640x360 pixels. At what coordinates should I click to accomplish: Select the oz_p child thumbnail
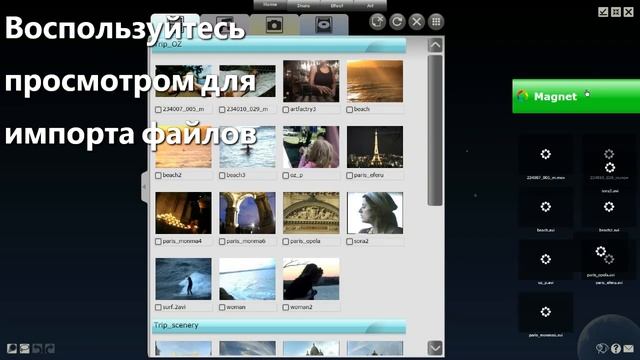[311, 147]
